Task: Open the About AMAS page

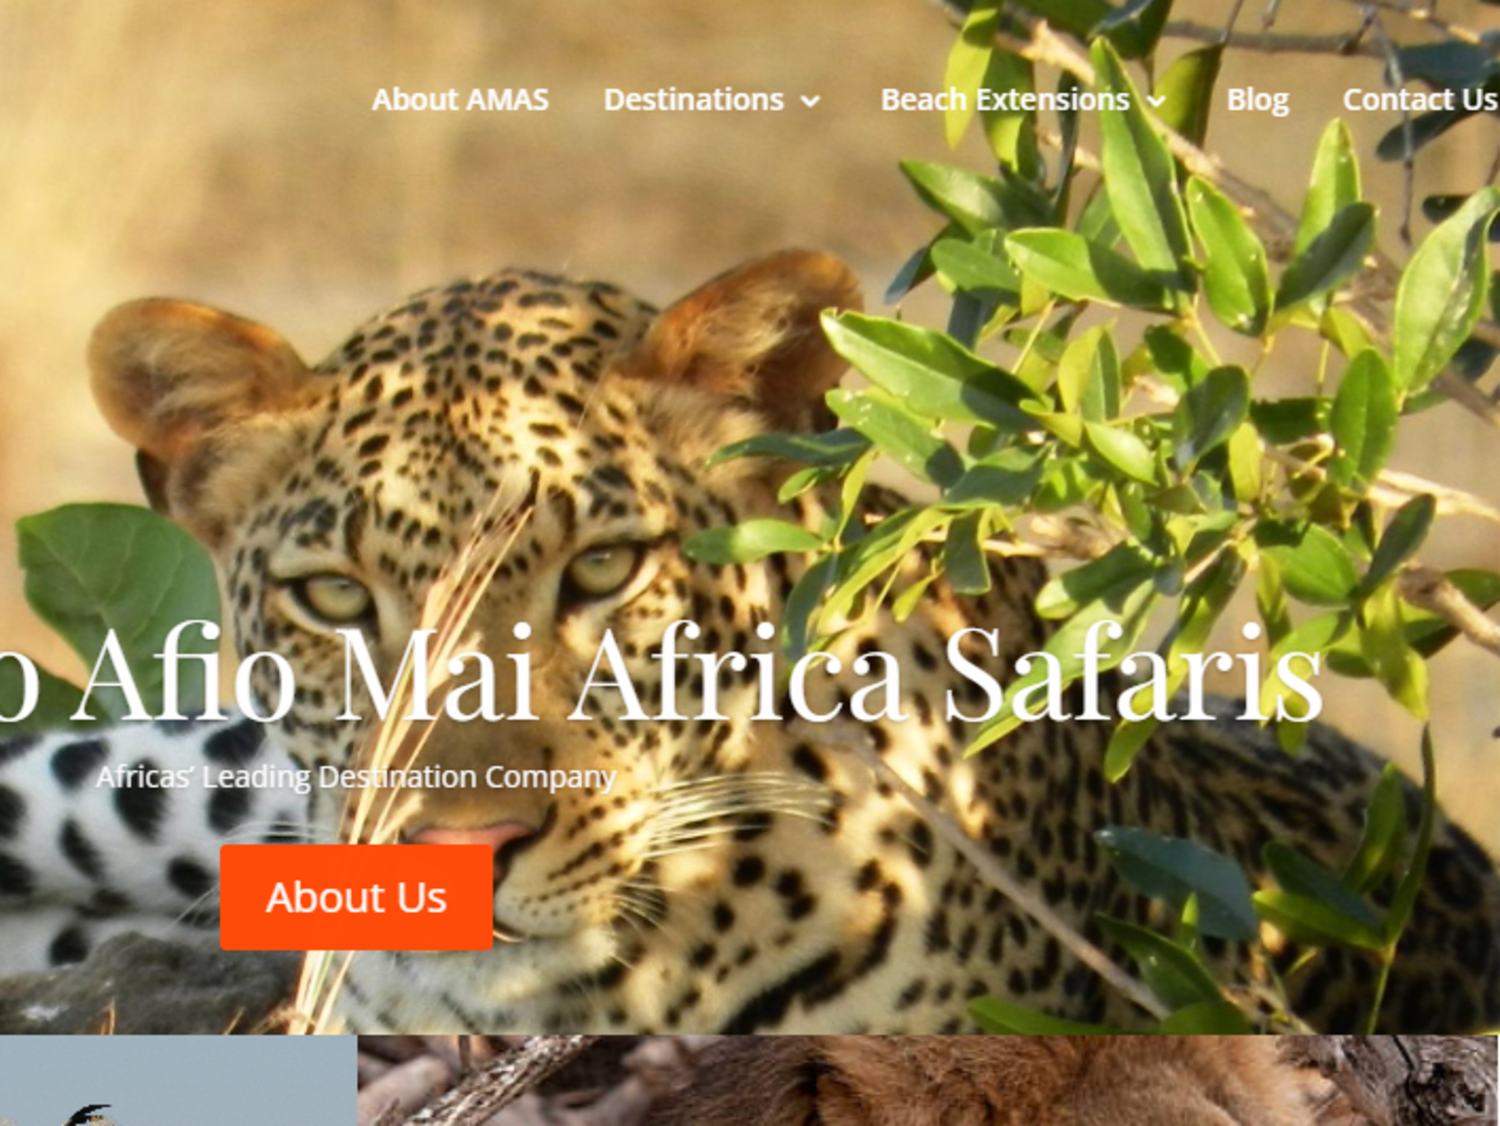Action: pyautogui.click(x=460, y=100)
